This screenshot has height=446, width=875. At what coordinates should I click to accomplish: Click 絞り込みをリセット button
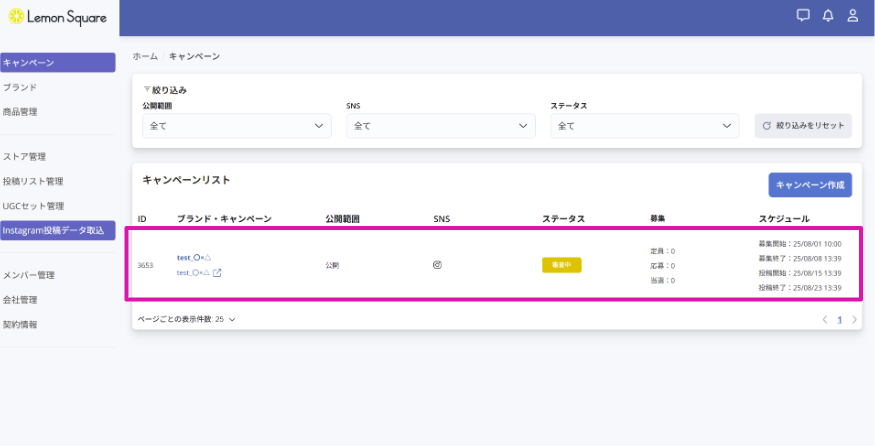(803, 126)
